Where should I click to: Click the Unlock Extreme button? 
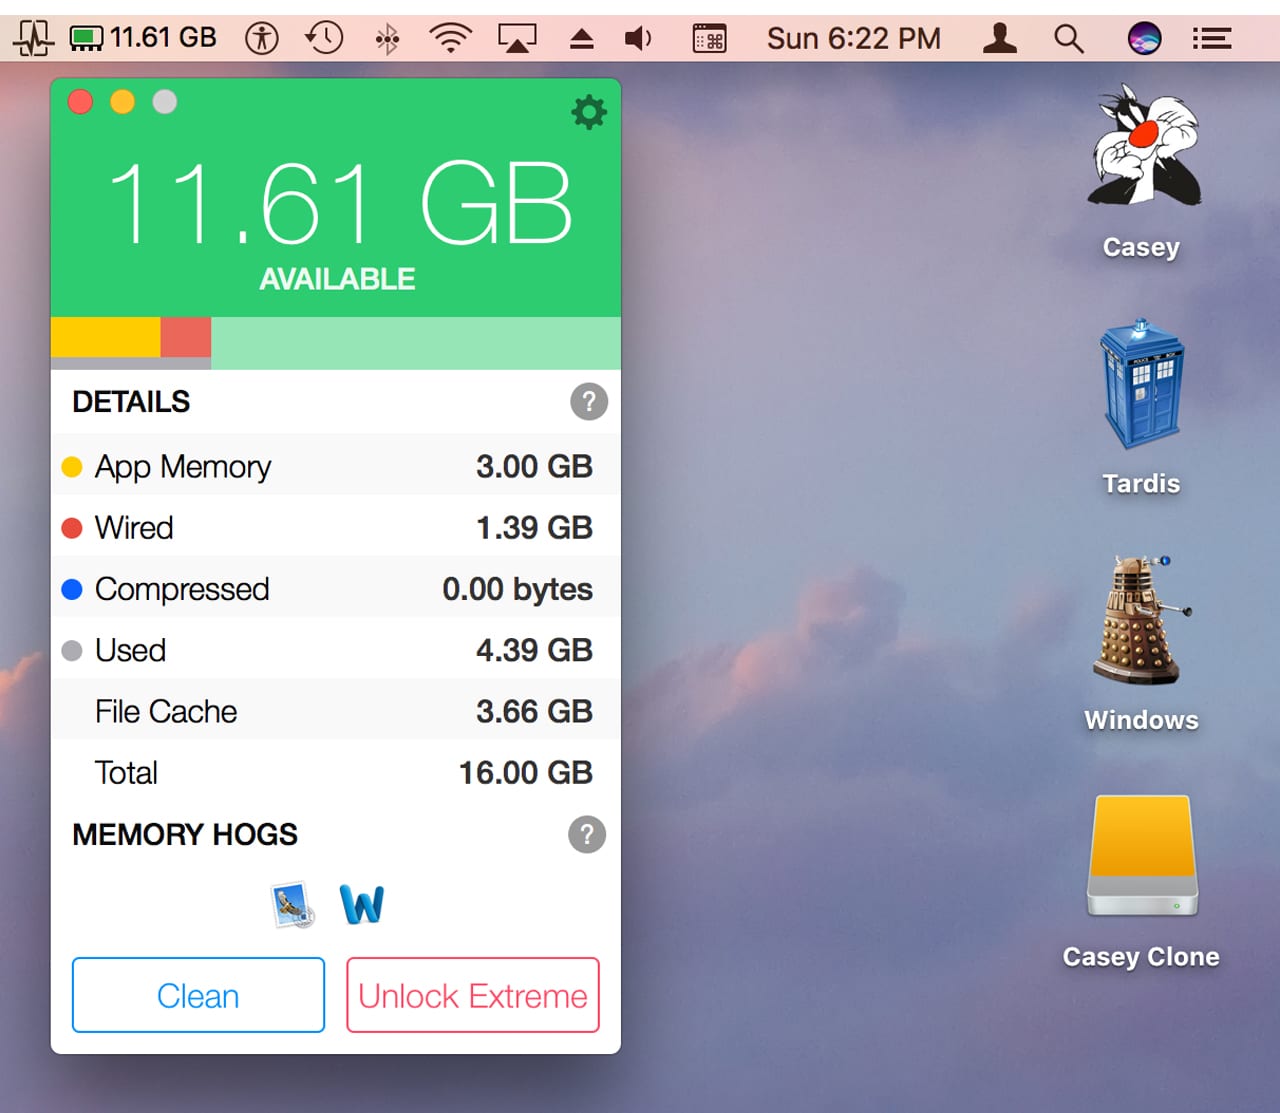pos(473,995)
